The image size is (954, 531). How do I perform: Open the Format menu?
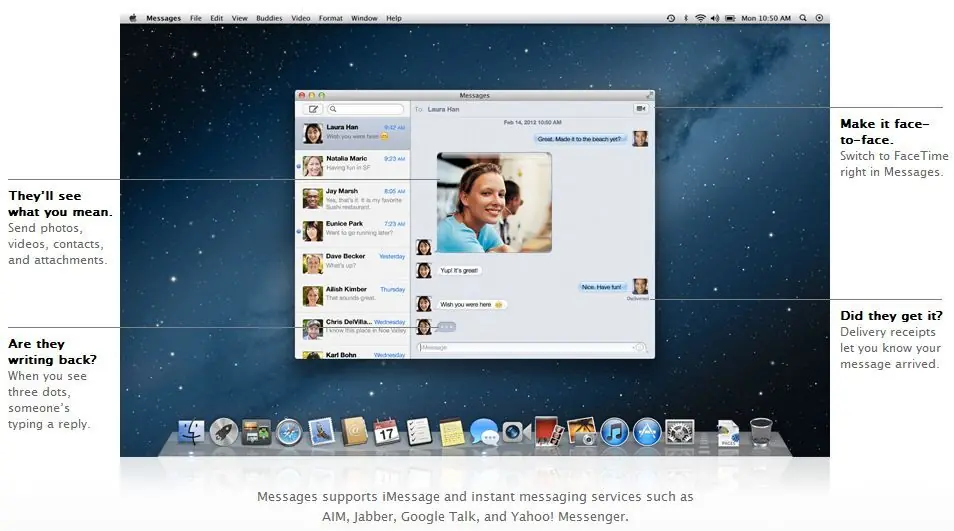pos(330,18)
